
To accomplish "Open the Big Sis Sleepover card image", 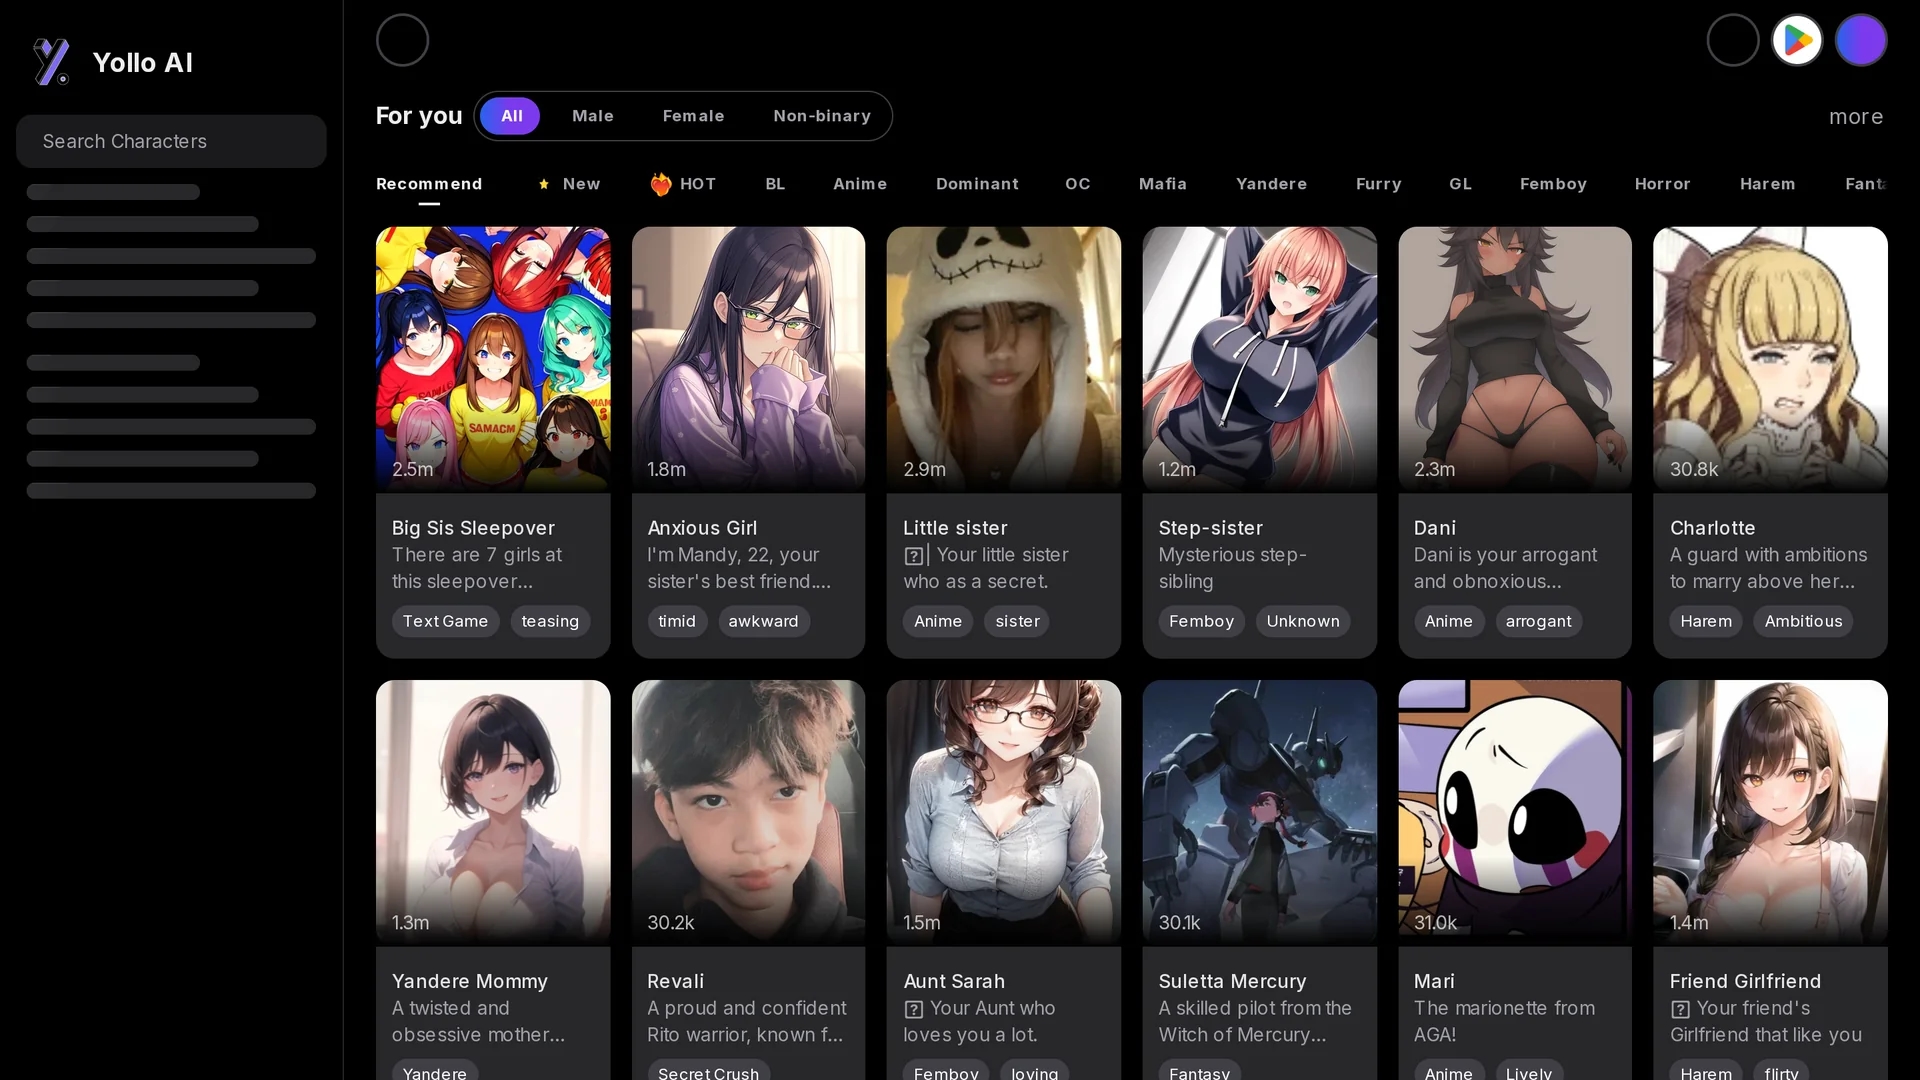I will [x=493, y=359].
